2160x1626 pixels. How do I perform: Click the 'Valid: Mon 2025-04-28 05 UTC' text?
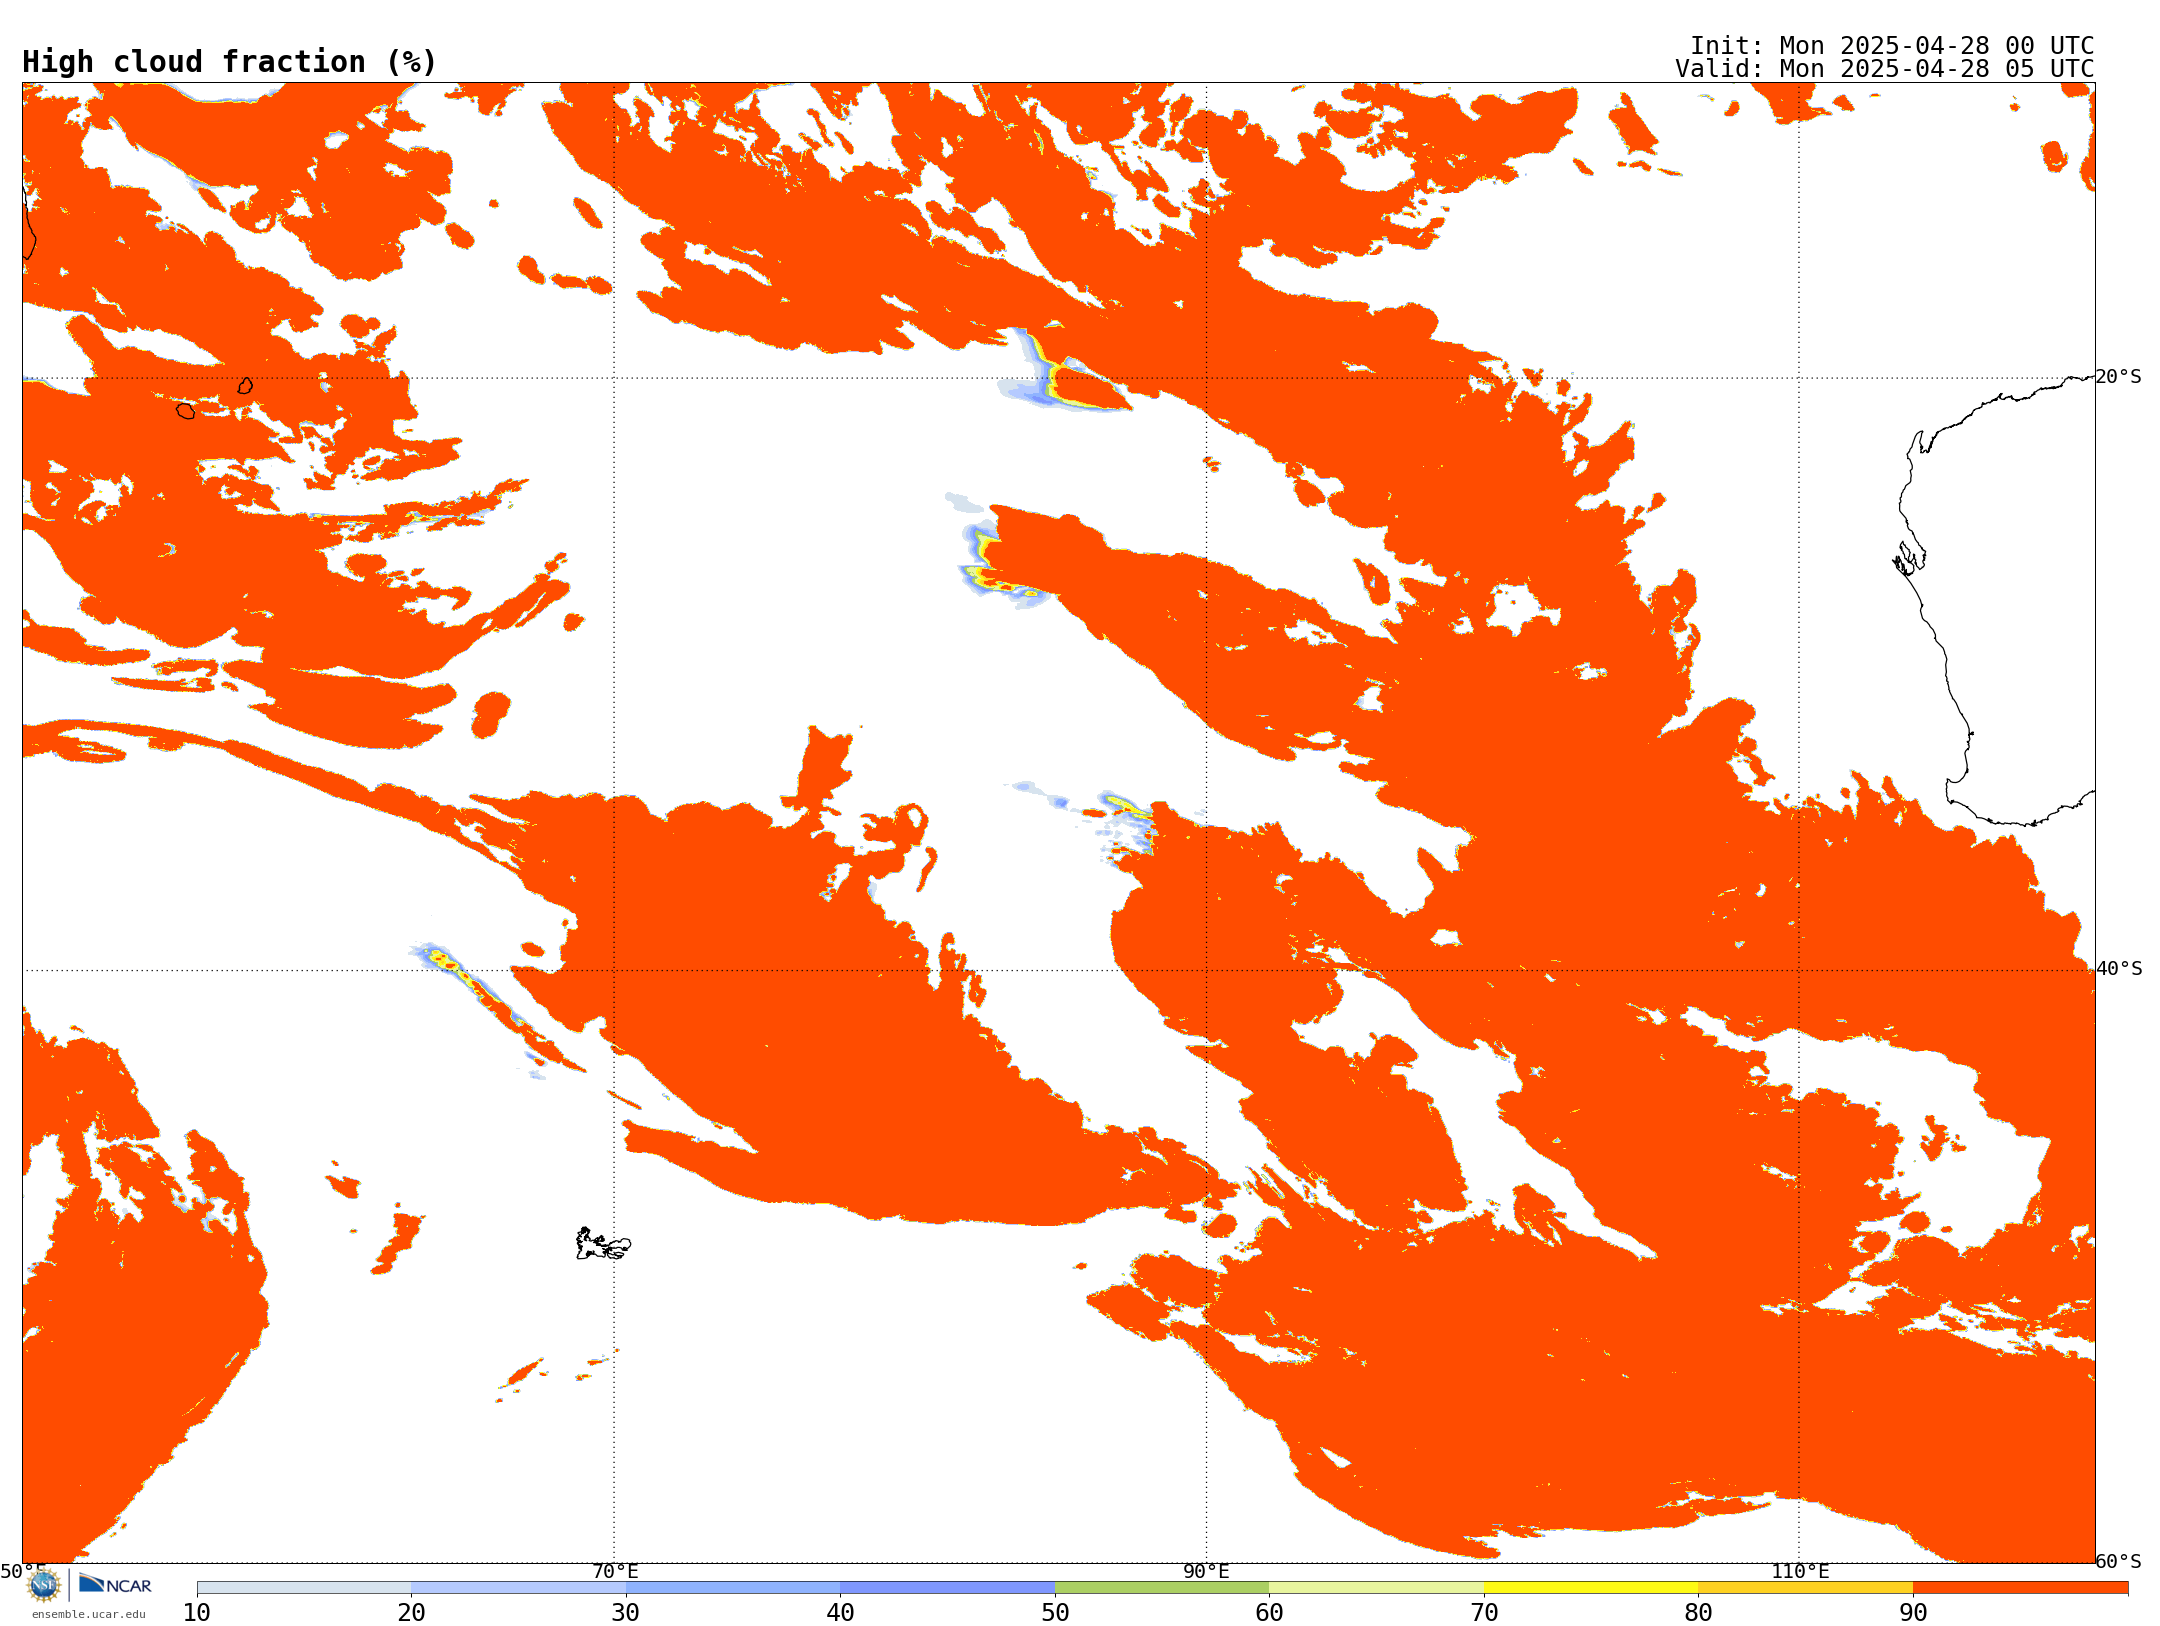pos(1884,69)
